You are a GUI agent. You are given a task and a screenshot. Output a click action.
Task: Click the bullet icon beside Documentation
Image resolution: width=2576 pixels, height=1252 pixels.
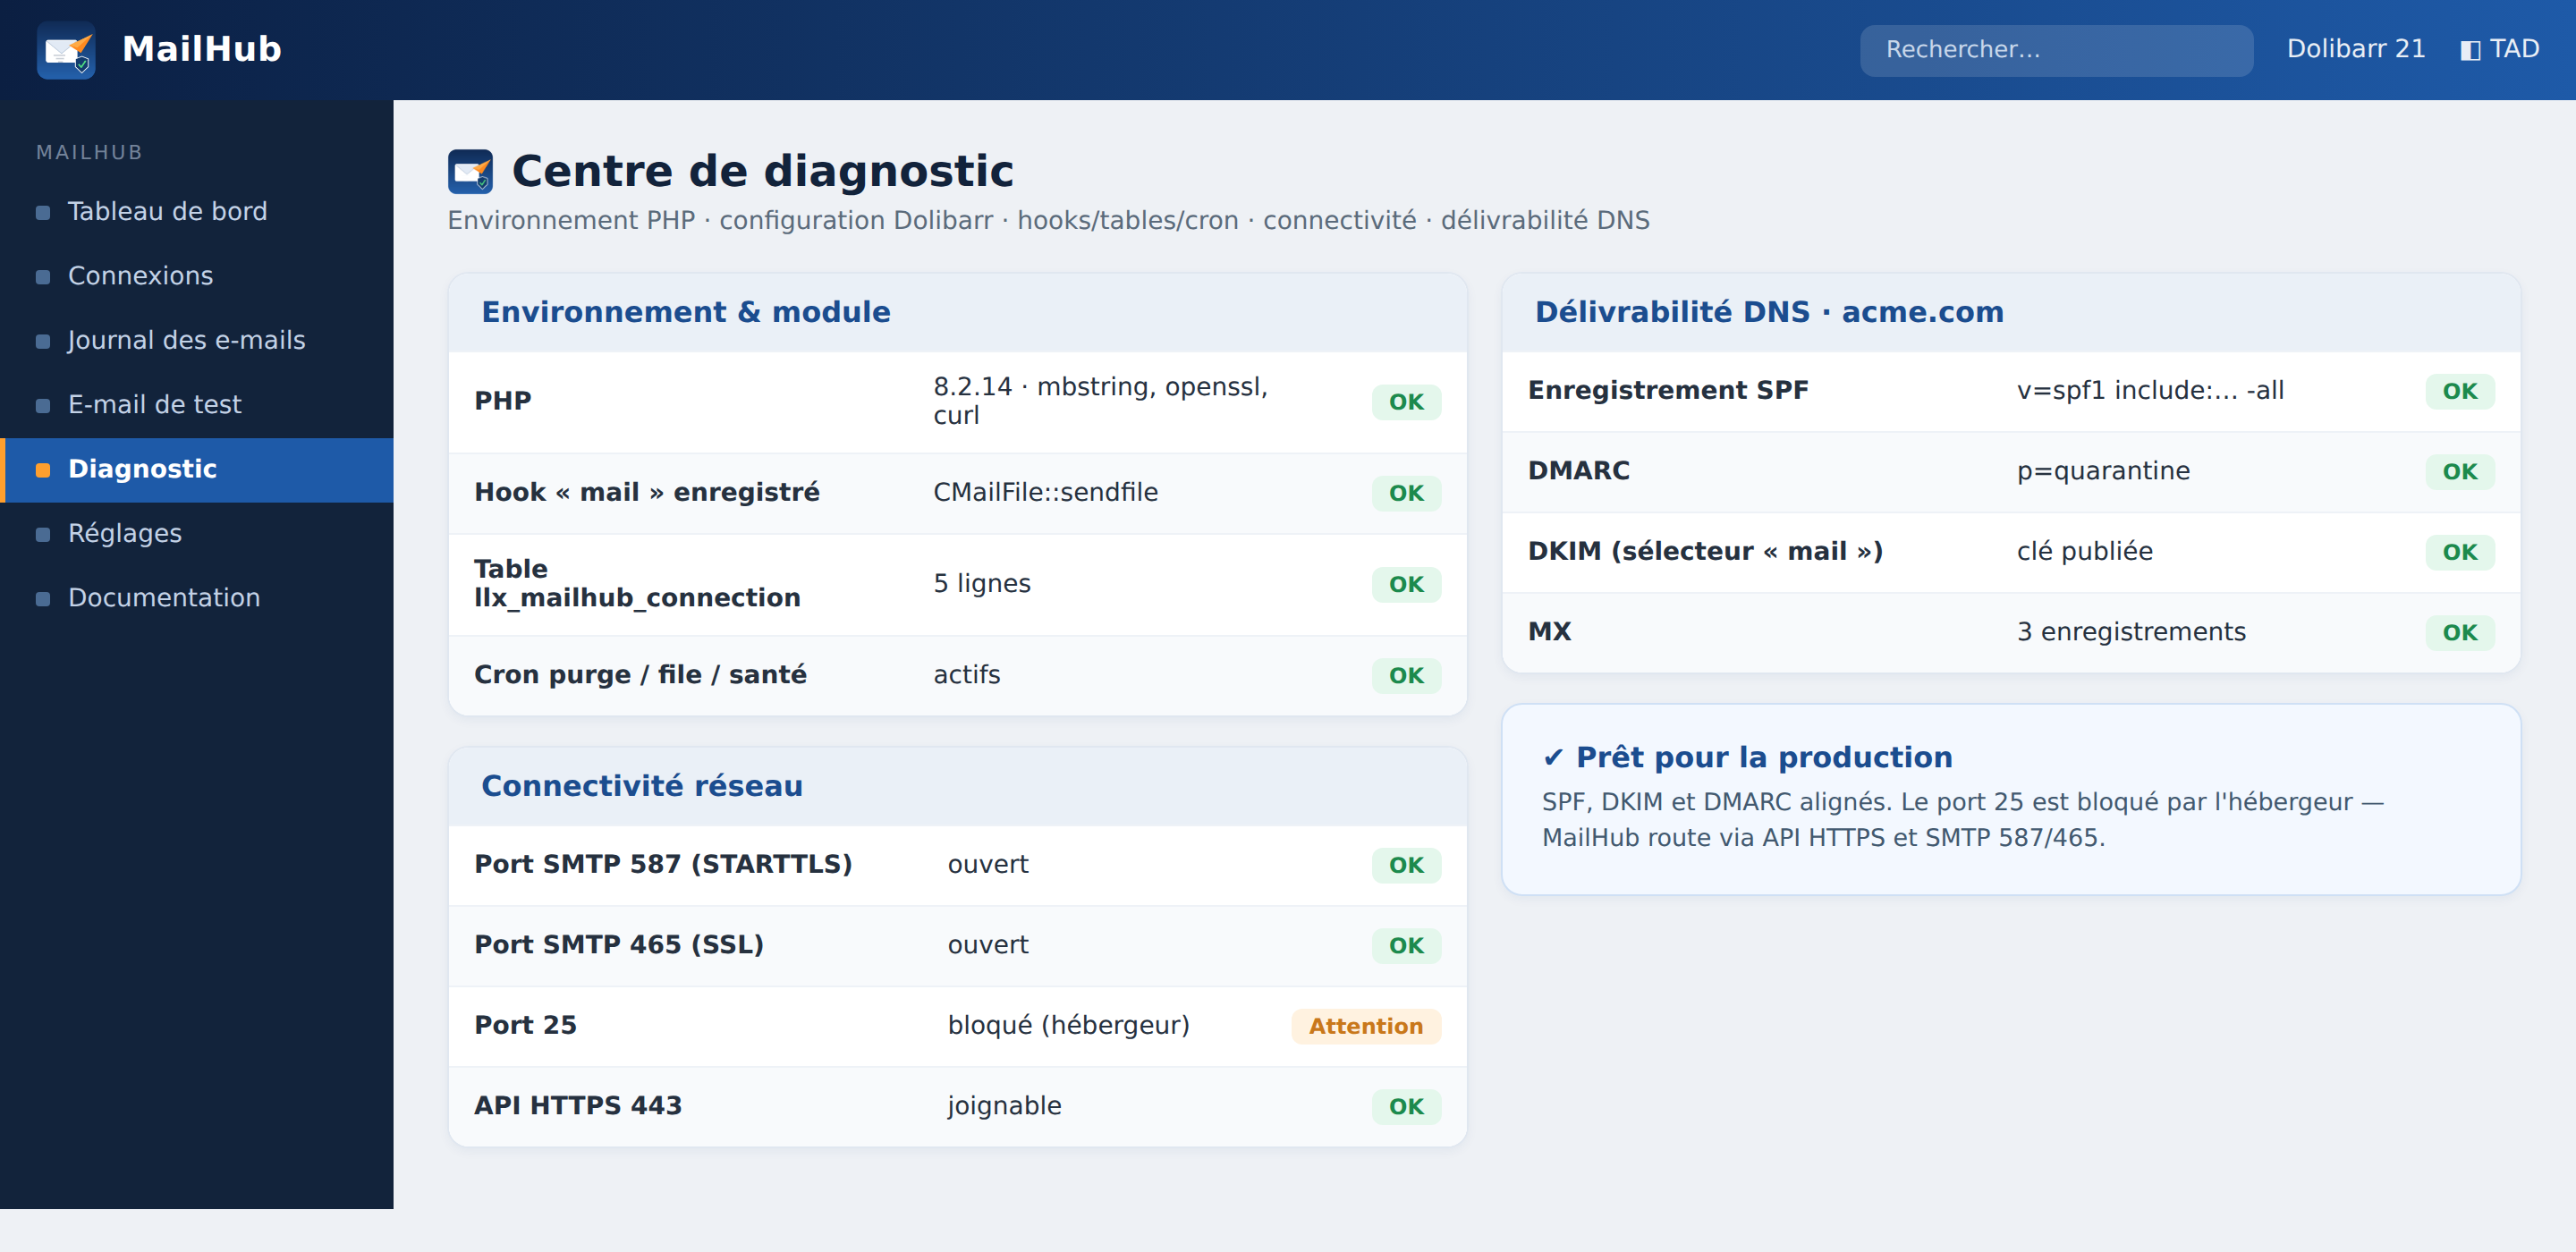point(43,599)
